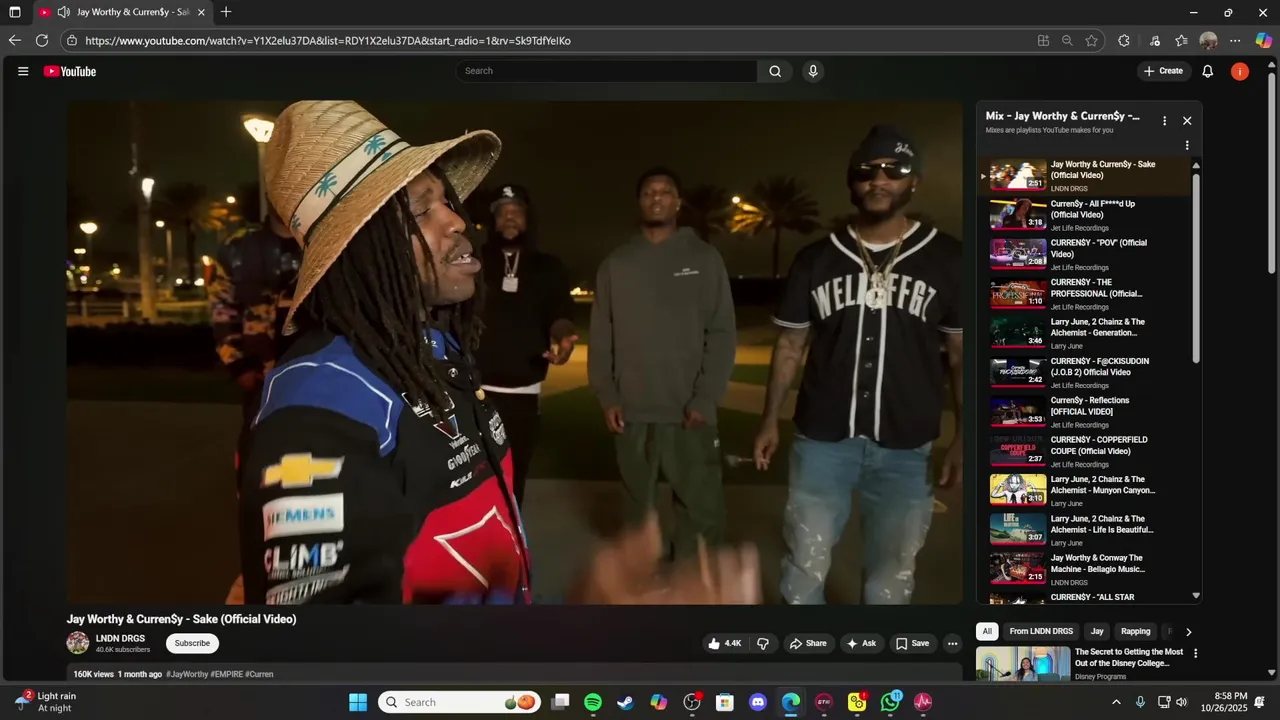This screenshot has height=720, width=1280.
Task: Show more filter chips with the right arrow
Action: pos(1188,632)
